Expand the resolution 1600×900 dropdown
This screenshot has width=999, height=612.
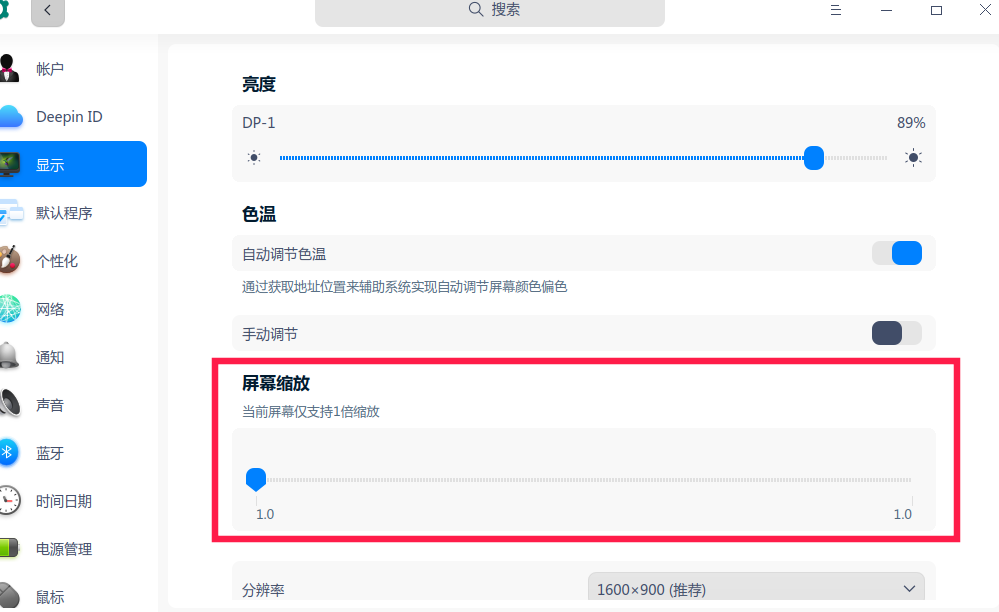coord(755,589)
